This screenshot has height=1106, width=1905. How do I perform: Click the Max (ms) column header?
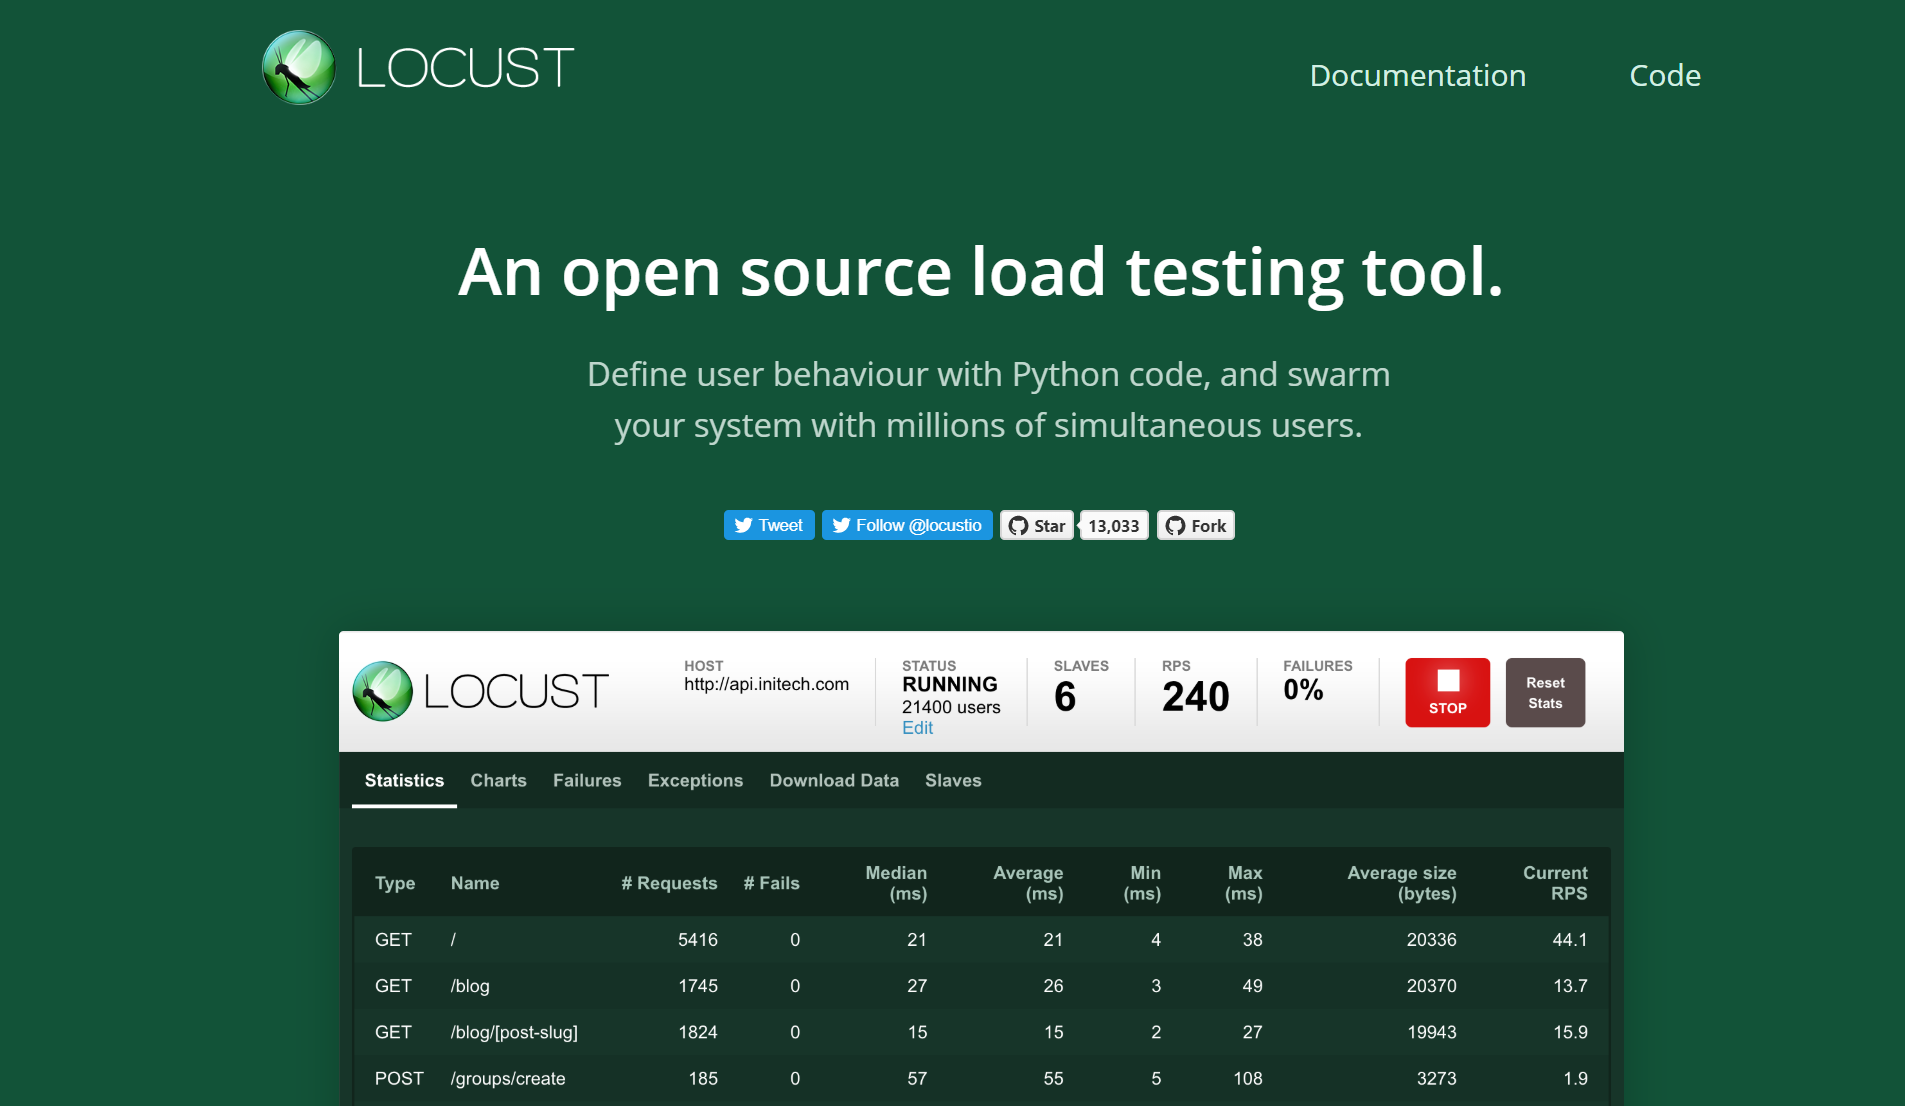coord(1244,883)
